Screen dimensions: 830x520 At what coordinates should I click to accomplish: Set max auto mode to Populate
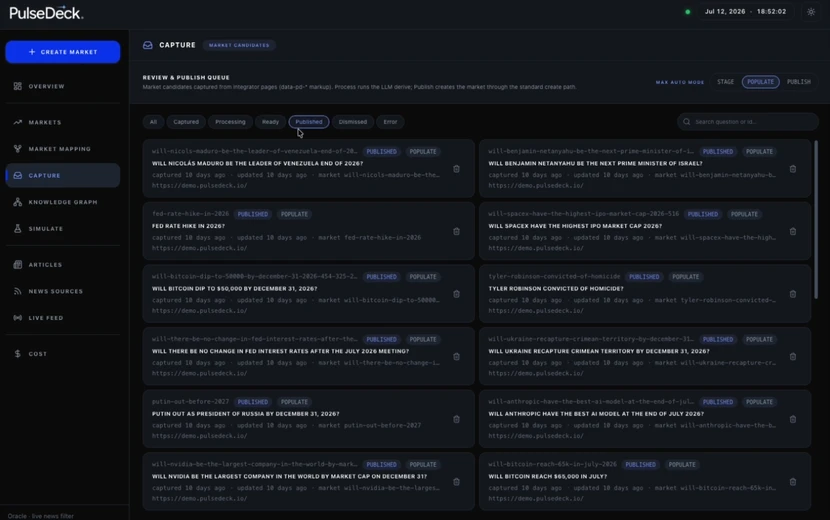[x=760, y=82]
